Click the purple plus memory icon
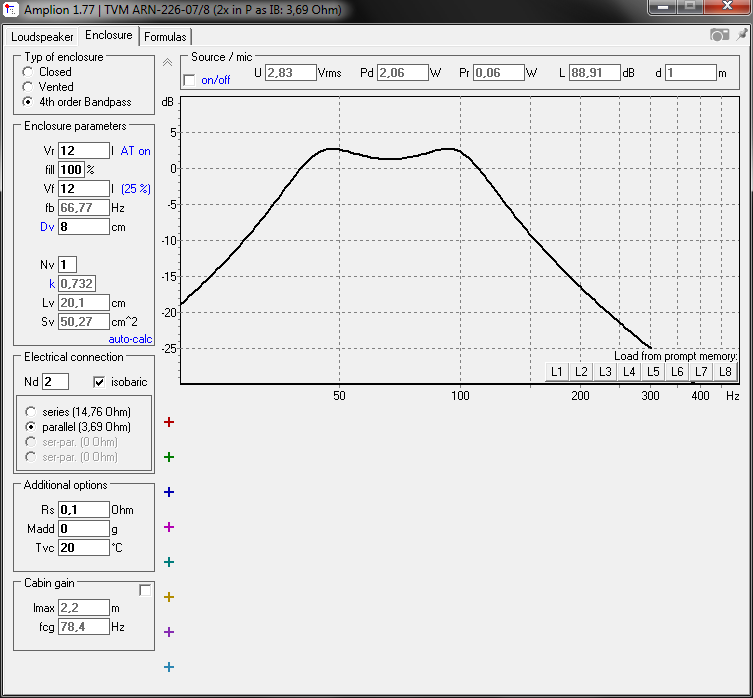This screenshot has width=753, height=698. tap(169, 632)
